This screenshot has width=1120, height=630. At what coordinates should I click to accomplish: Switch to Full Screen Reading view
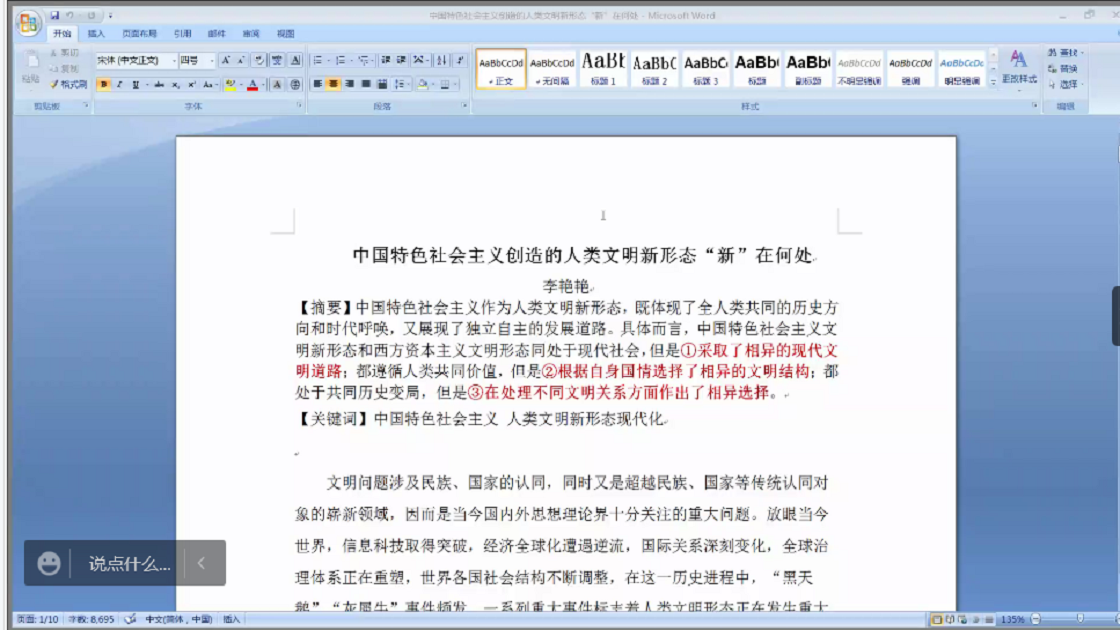[x=949, y=619]
